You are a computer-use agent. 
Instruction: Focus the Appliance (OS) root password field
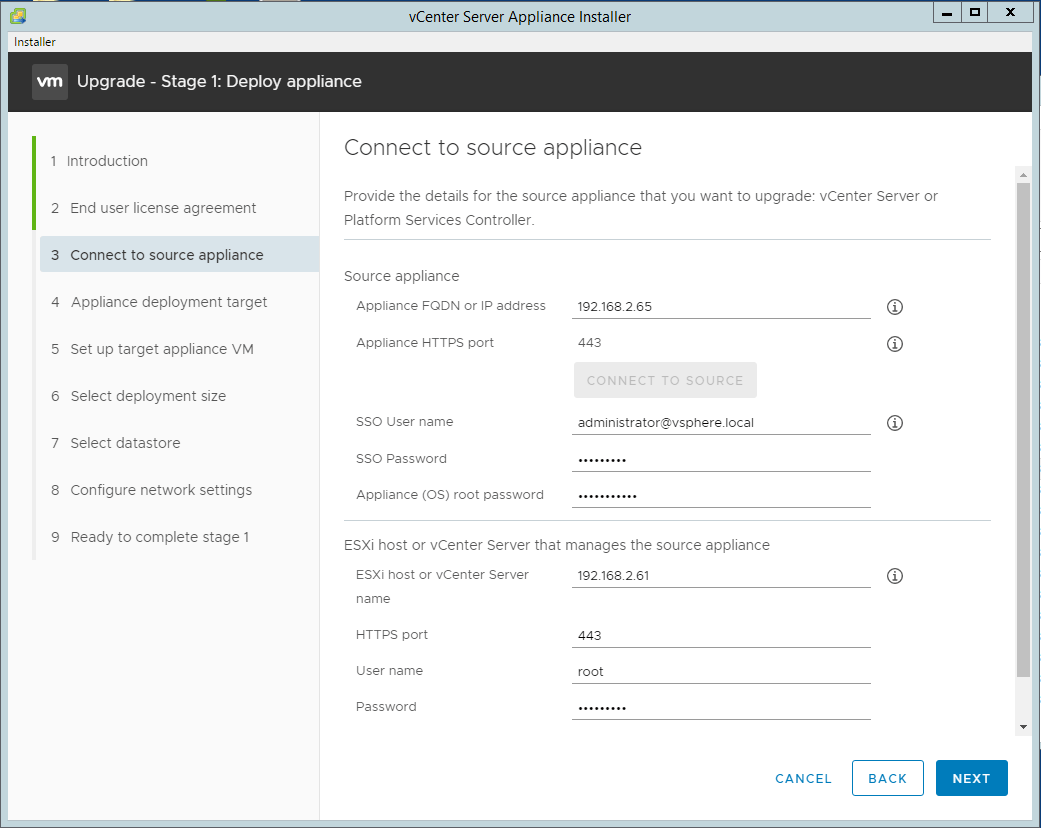click(721, 495)
